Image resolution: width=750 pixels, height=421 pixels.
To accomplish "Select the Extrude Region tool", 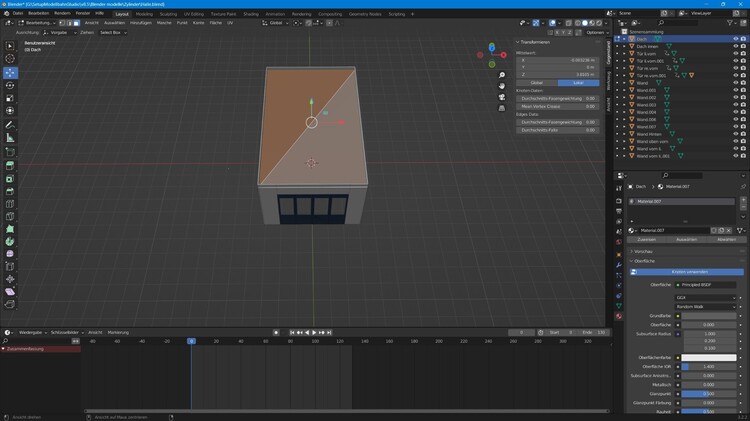I will [10, 165].
